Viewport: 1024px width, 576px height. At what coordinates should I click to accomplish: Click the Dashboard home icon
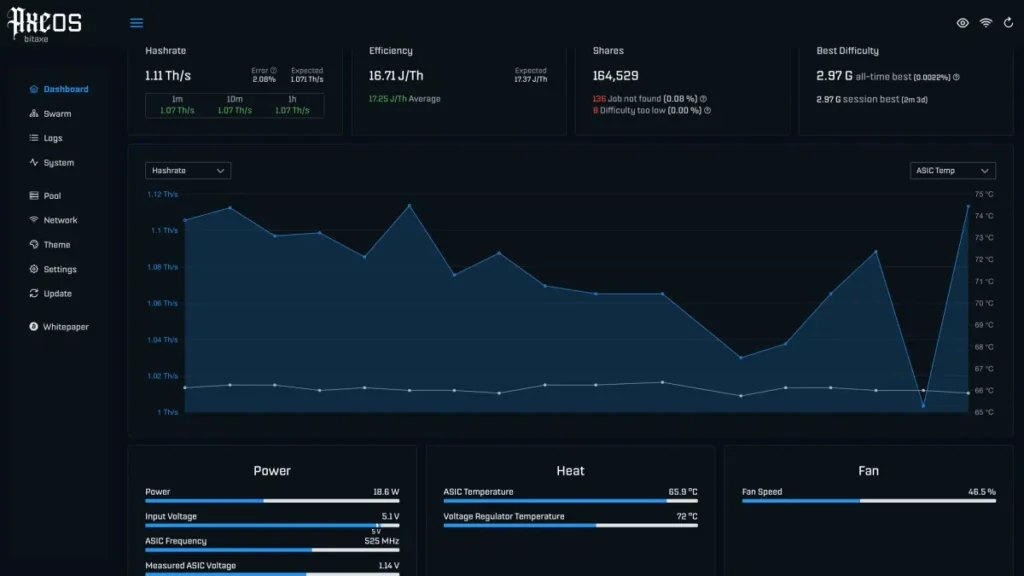pos(34,89)
